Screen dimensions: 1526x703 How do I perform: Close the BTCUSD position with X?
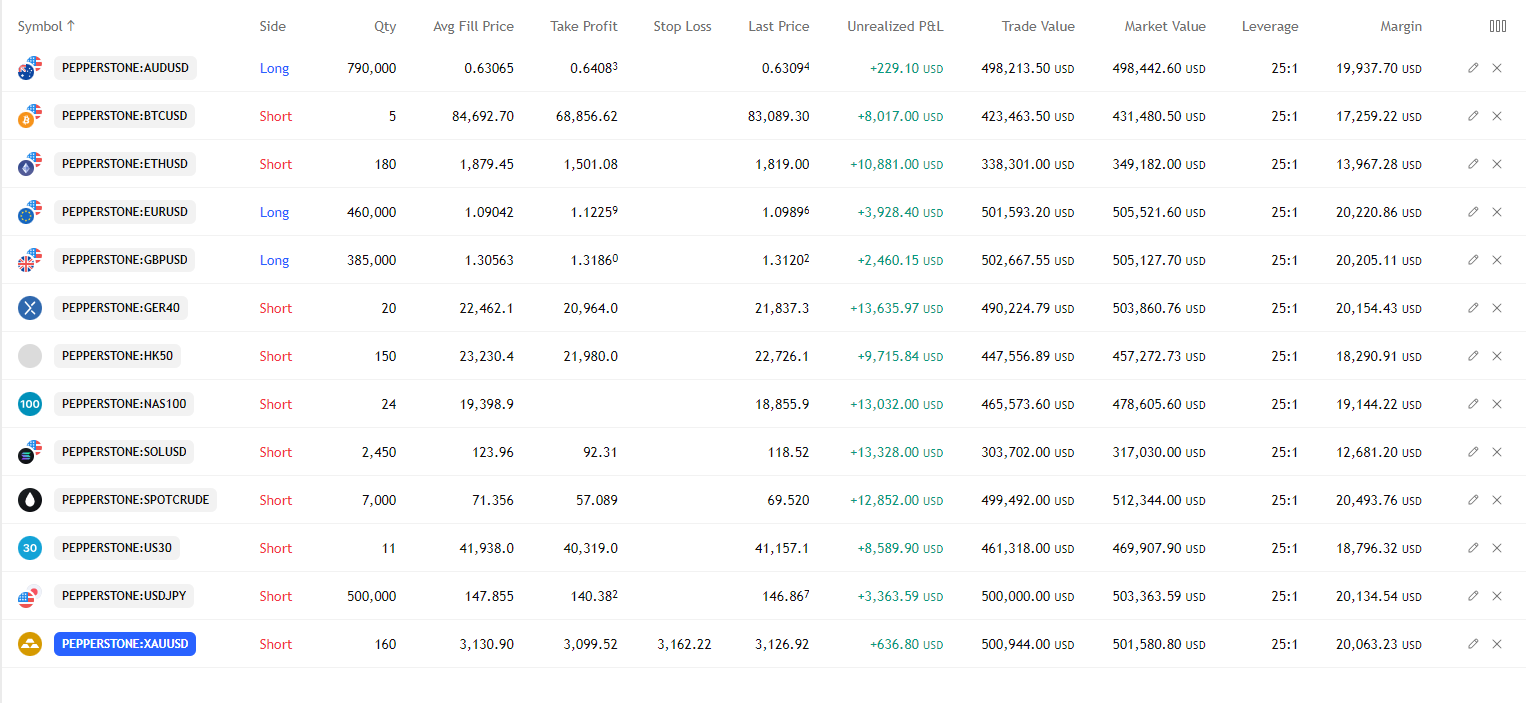click(1497, 116)
